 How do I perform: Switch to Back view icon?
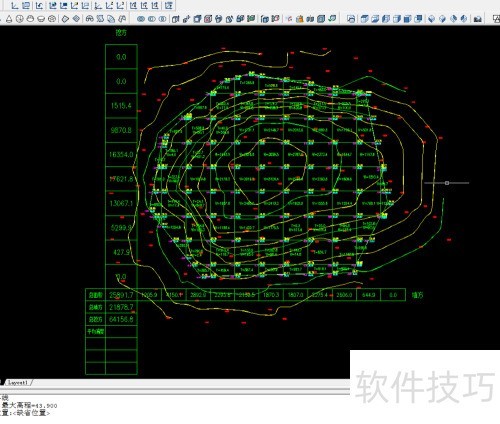click(418, 19)
